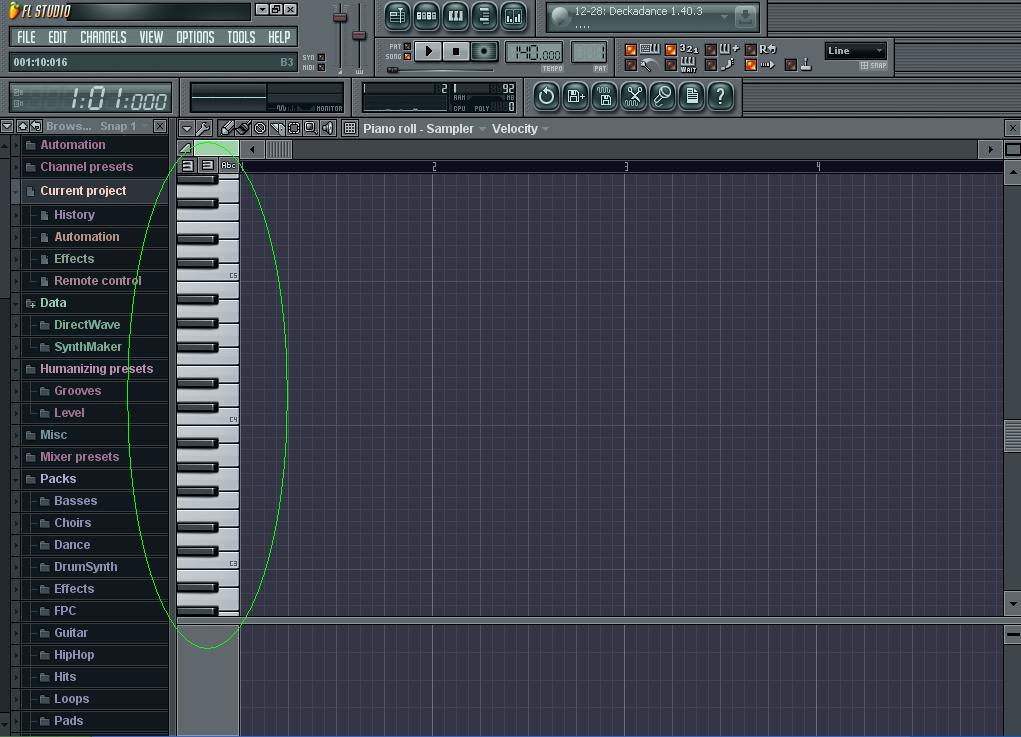Toggle the metronome option

point(630,64)
